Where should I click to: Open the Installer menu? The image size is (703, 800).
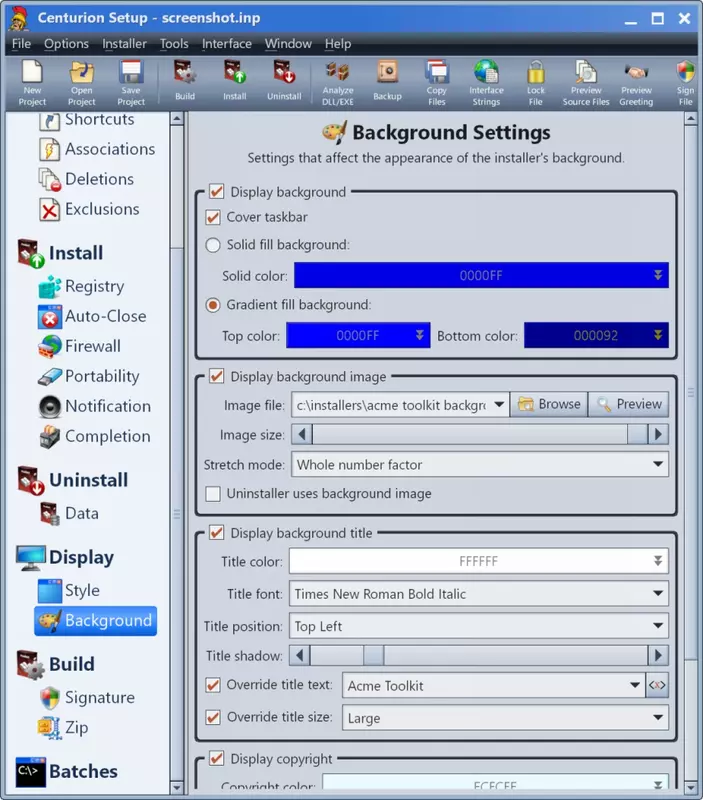pyautogui.click(x=124, y=44)
